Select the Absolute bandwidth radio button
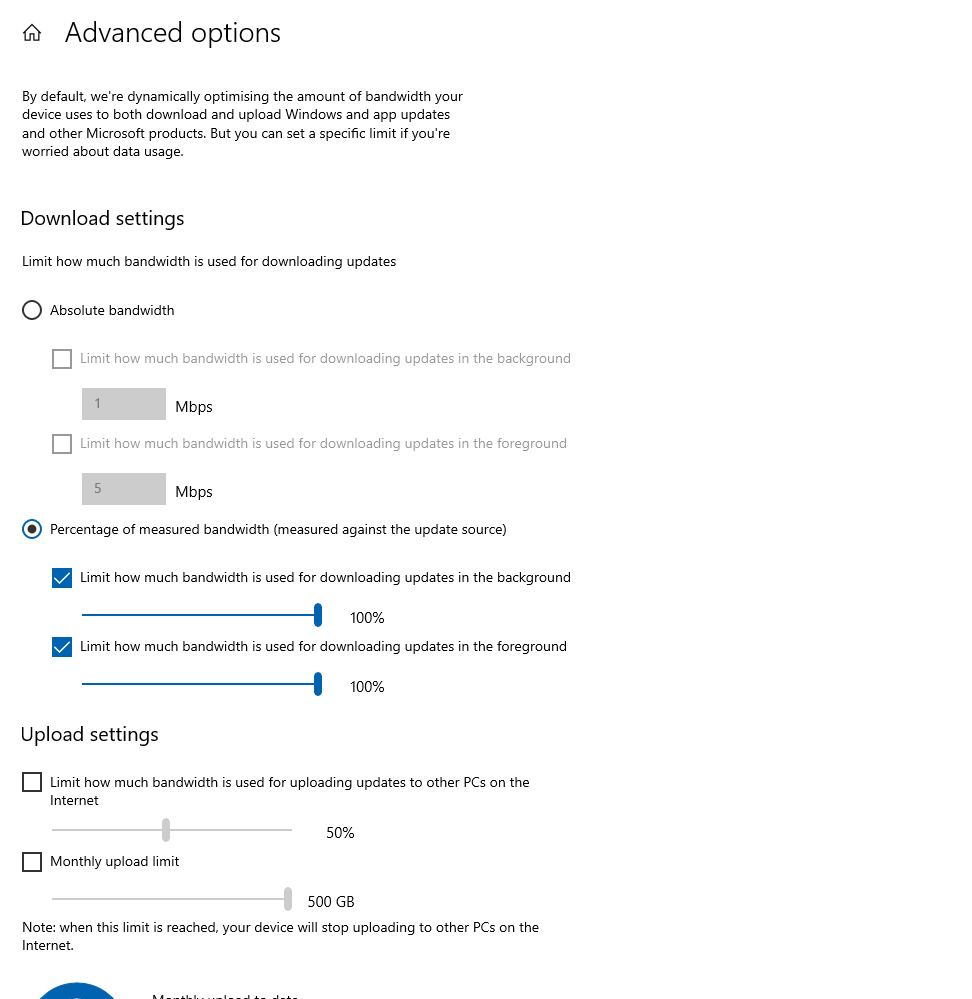The image size is (972, 999). pyautogui.click(x=32, y=310)
